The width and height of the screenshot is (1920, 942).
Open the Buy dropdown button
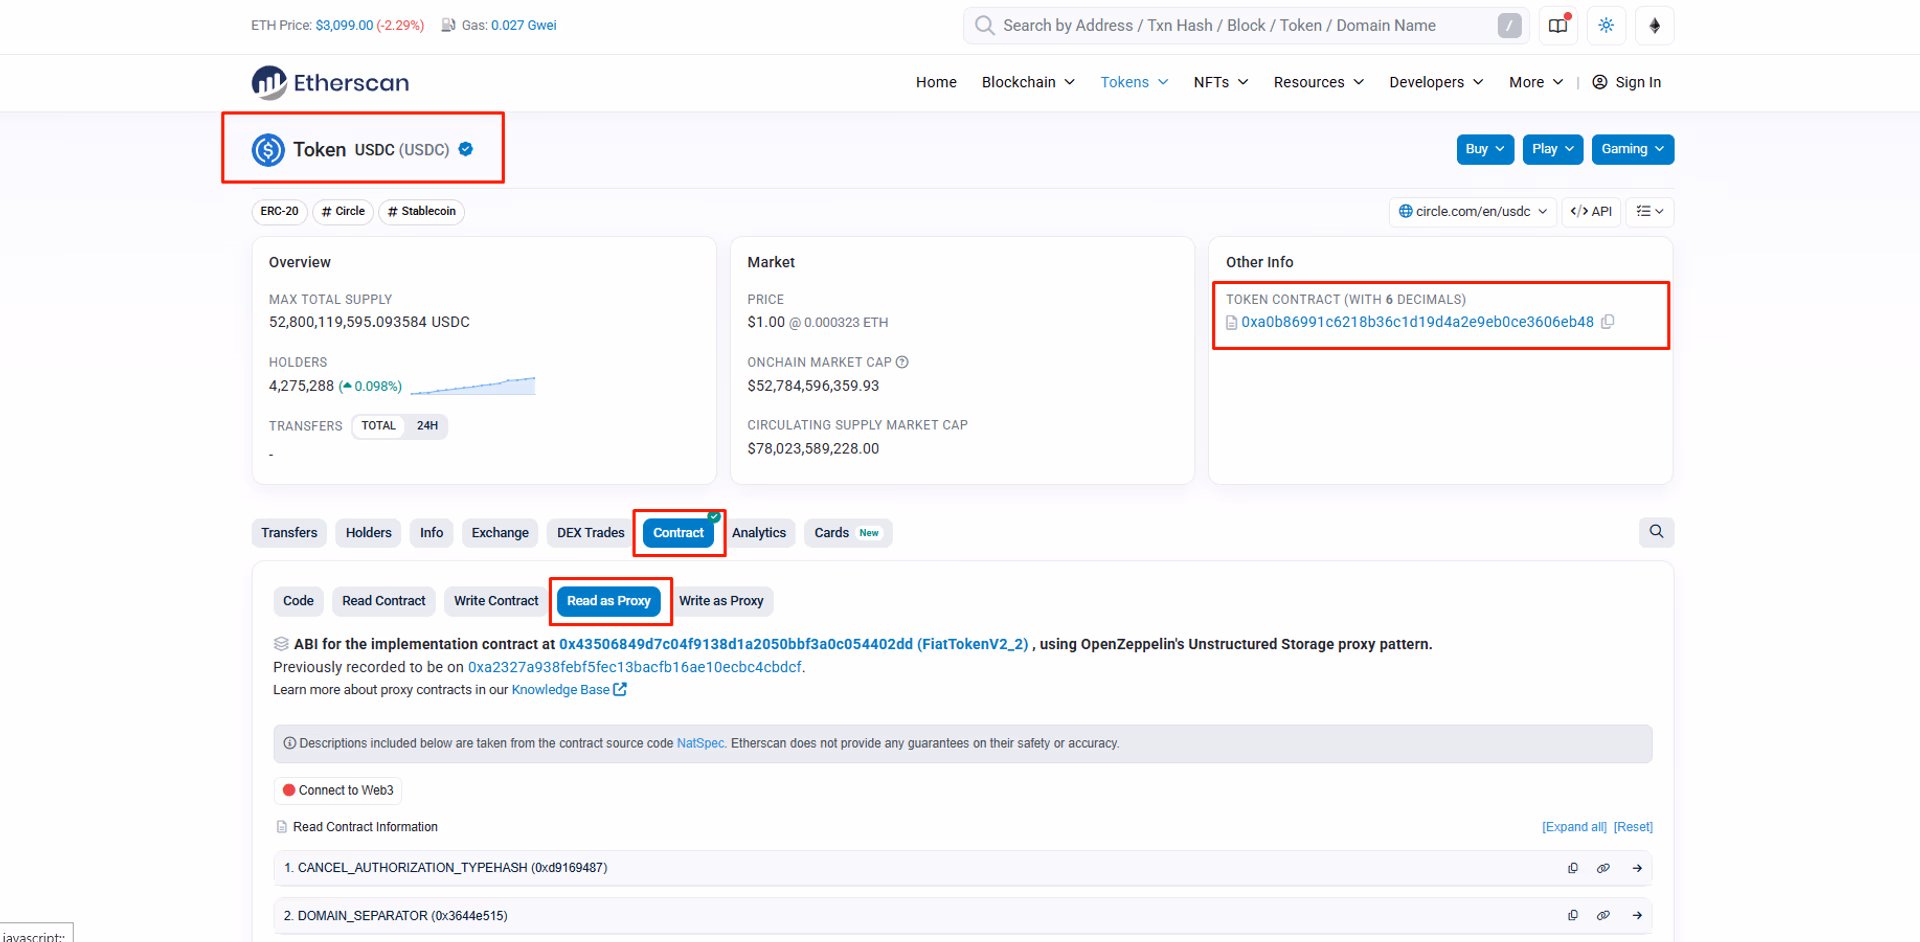point(1485,149)
